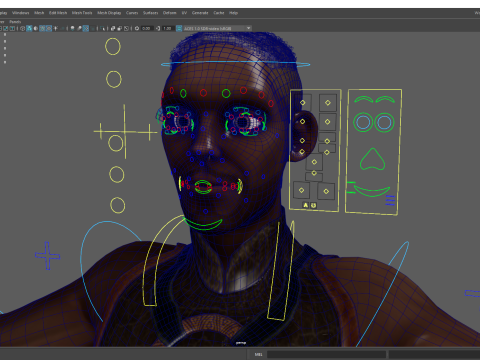The image size is (480, 360).
Task: Open the Windows menu
Action: coord(20,13)
